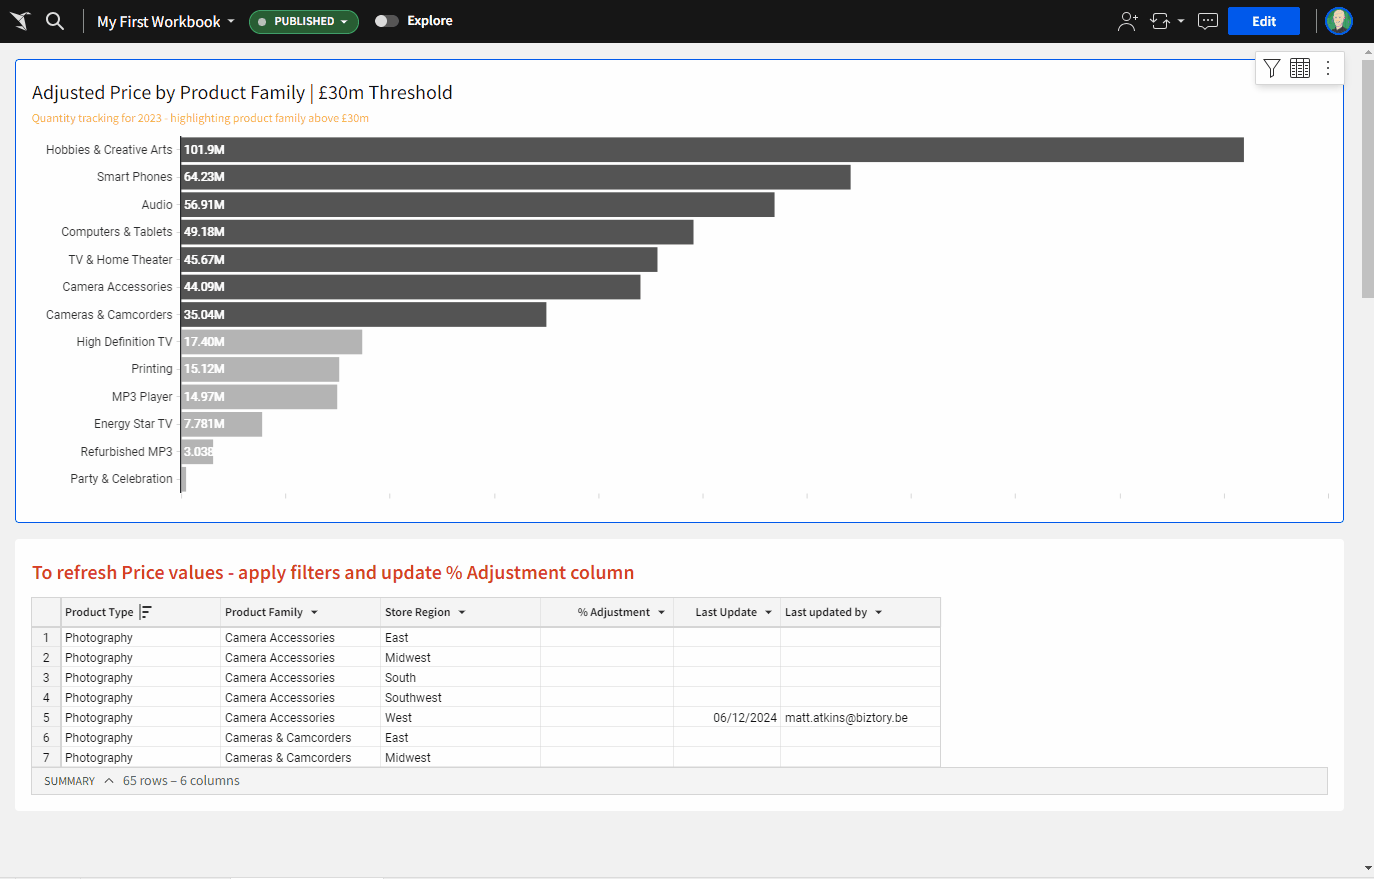Click the refresh data icon
The height and width of the screenshot is (879, 1374).
(x=1160, y=21)
